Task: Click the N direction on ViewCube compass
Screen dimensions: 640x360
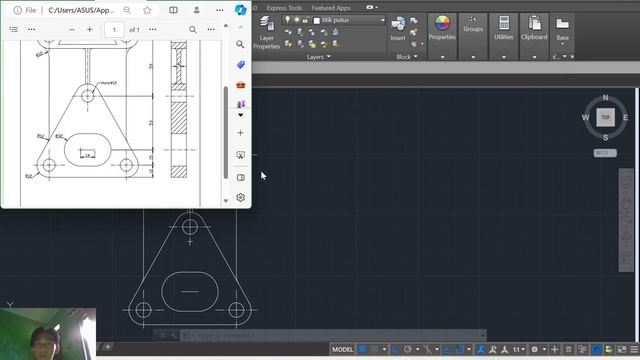Action: (605, 98)
